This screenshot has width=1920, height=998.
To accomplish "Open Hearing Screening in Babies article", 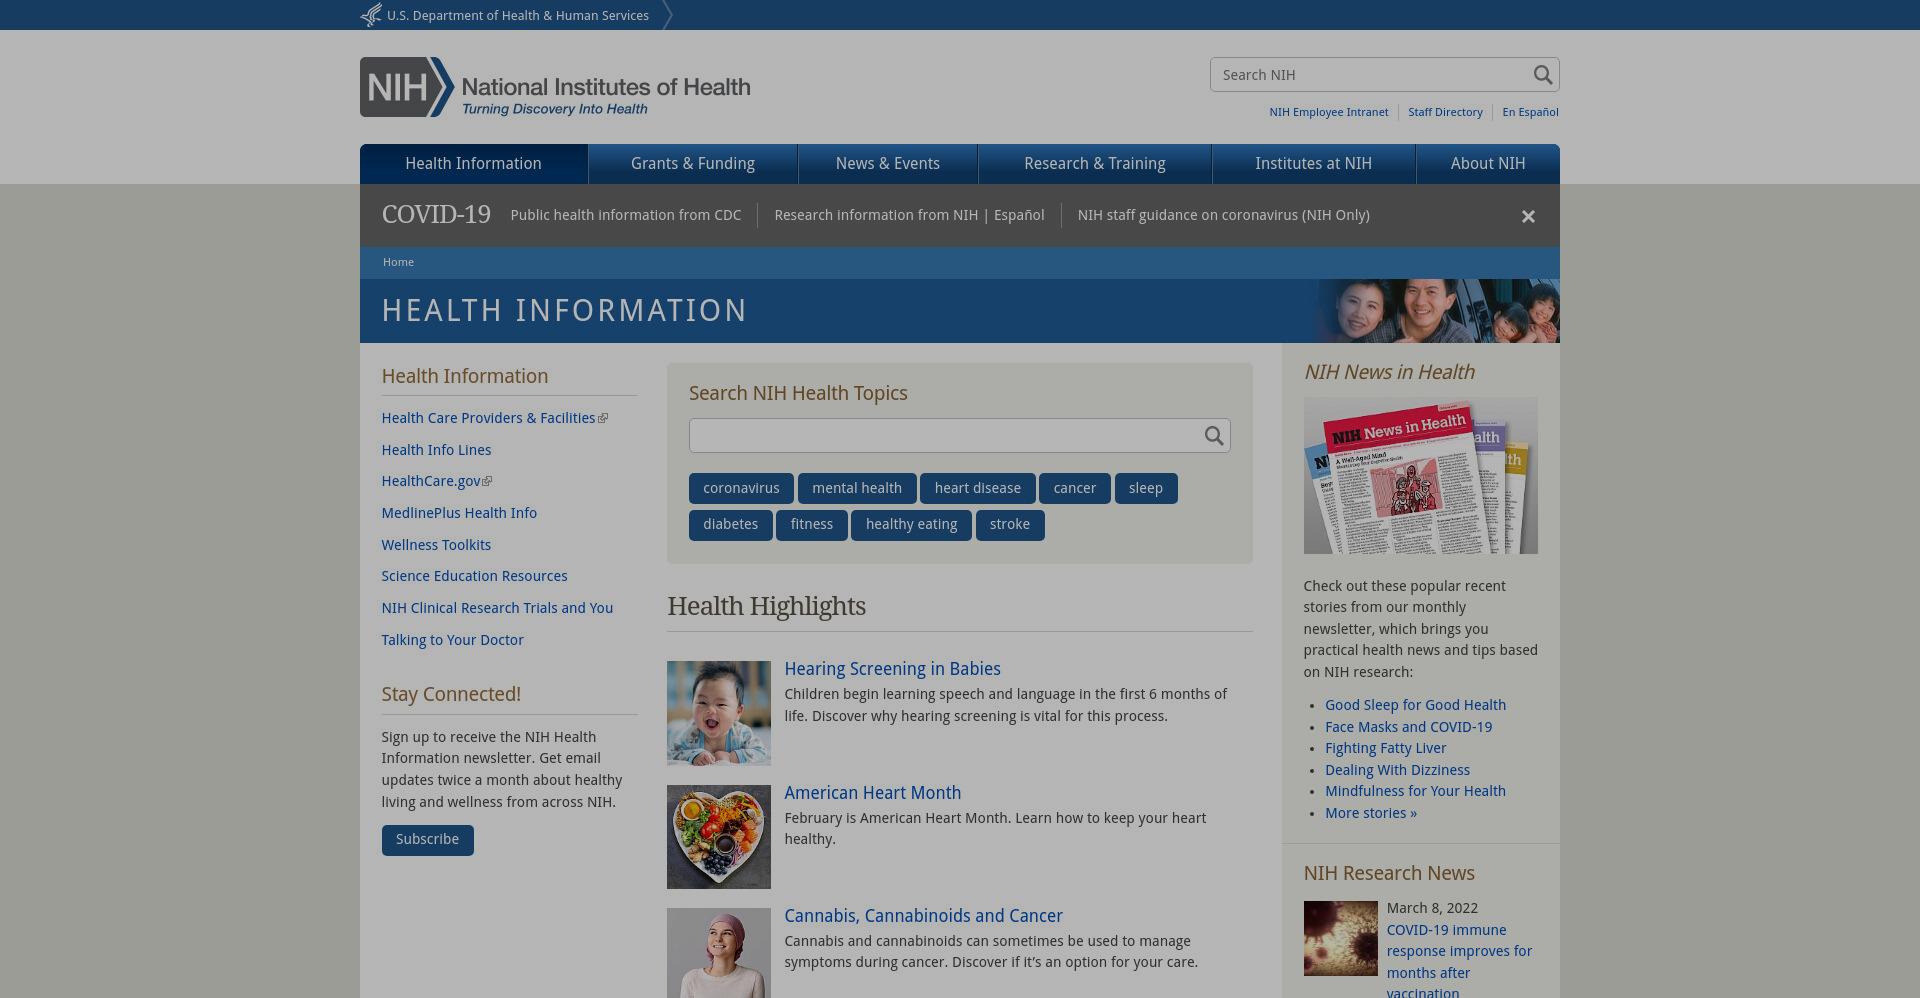I will point(892,669).
